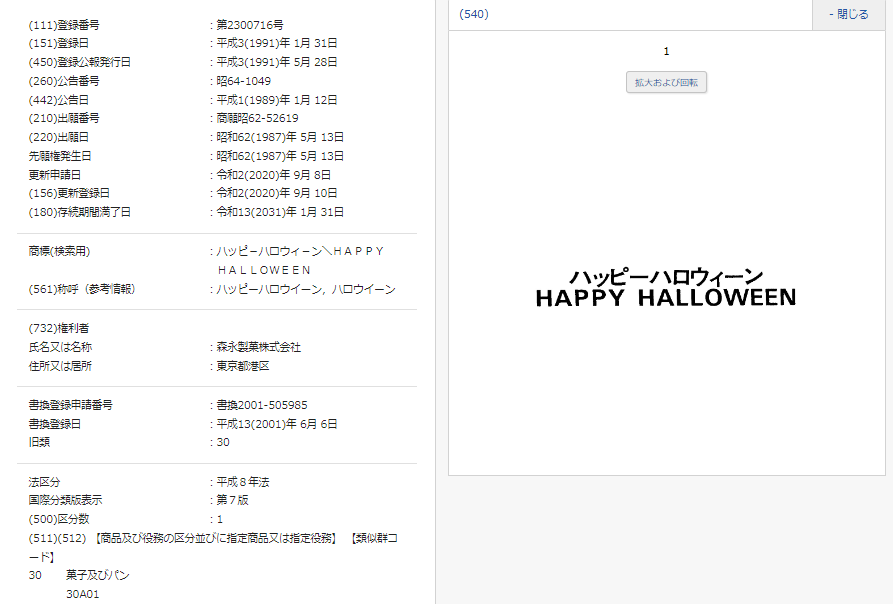Click renewal registration date 令和2(2020)年 9月 10日
This screenshot has width=893, height=604.
tap(277, 193)
